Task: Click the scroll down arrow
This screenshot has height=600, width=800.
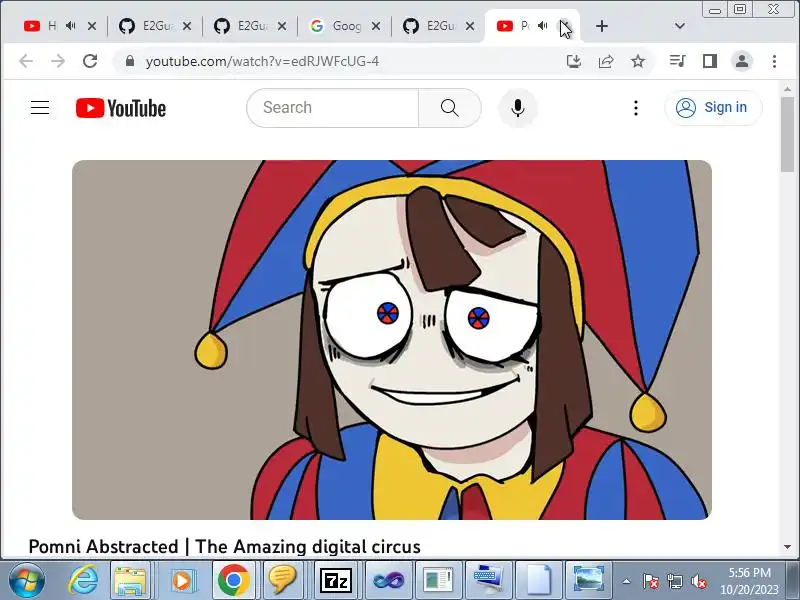Action: tap(788, 547)
